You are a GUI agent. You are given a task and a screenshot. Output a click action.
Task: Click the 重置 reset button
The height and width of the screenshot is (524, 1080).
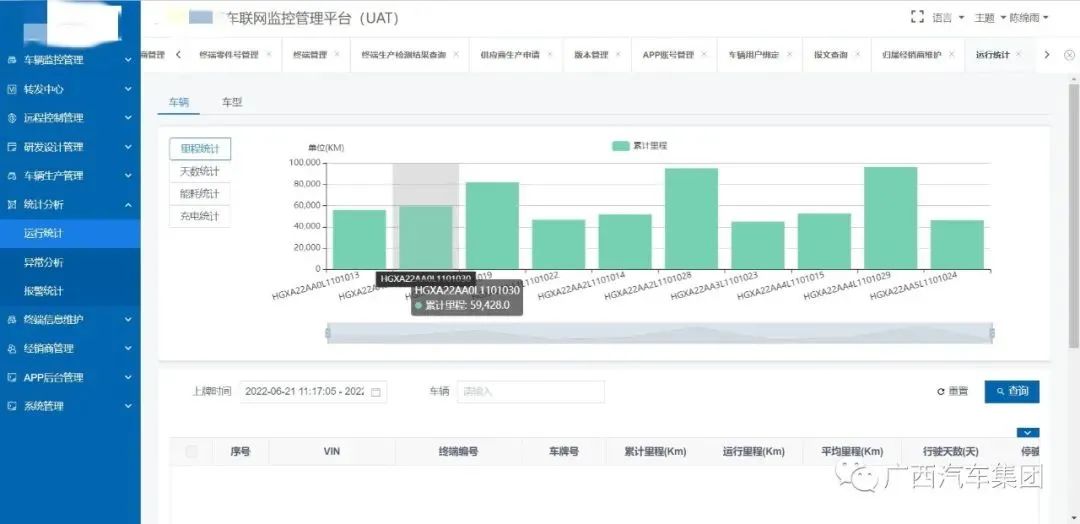(x=953, y=392)
